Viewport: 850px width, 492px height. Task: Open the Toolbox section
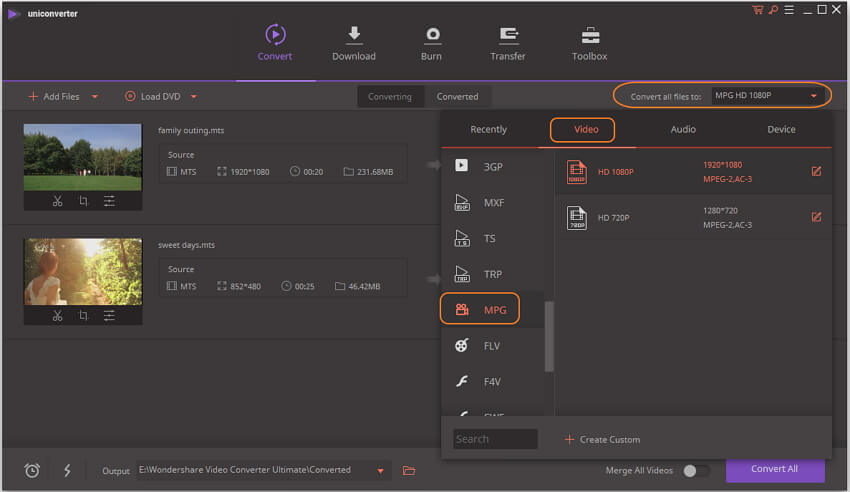pos(590,43)
